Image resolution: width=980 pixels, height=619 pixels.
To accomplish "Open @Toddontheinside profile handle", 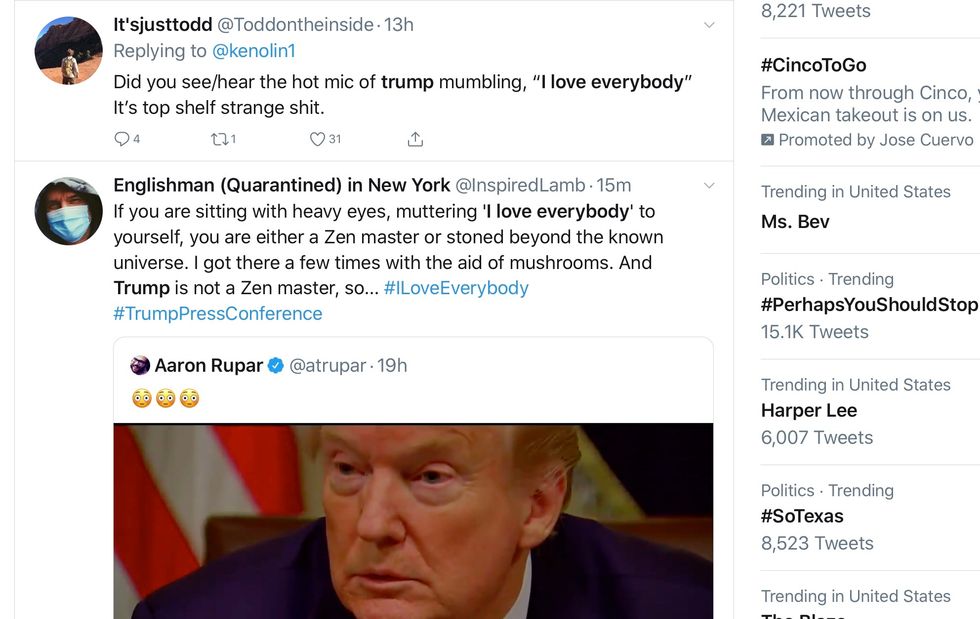I will pyautogui.click(x=295, y=25).
